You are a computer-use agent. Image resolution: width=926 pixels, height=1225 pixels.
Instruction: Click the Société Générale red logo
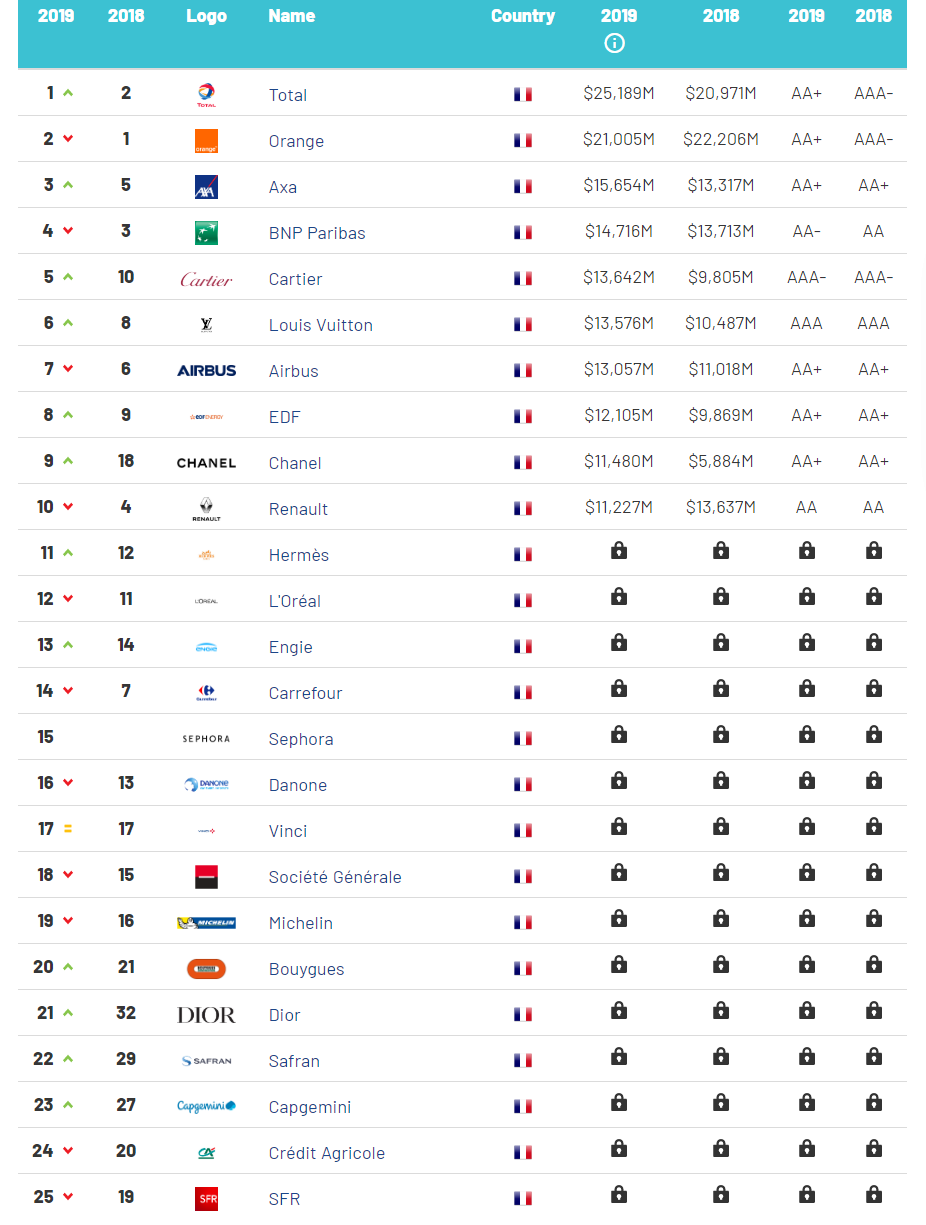pos(206,877)
